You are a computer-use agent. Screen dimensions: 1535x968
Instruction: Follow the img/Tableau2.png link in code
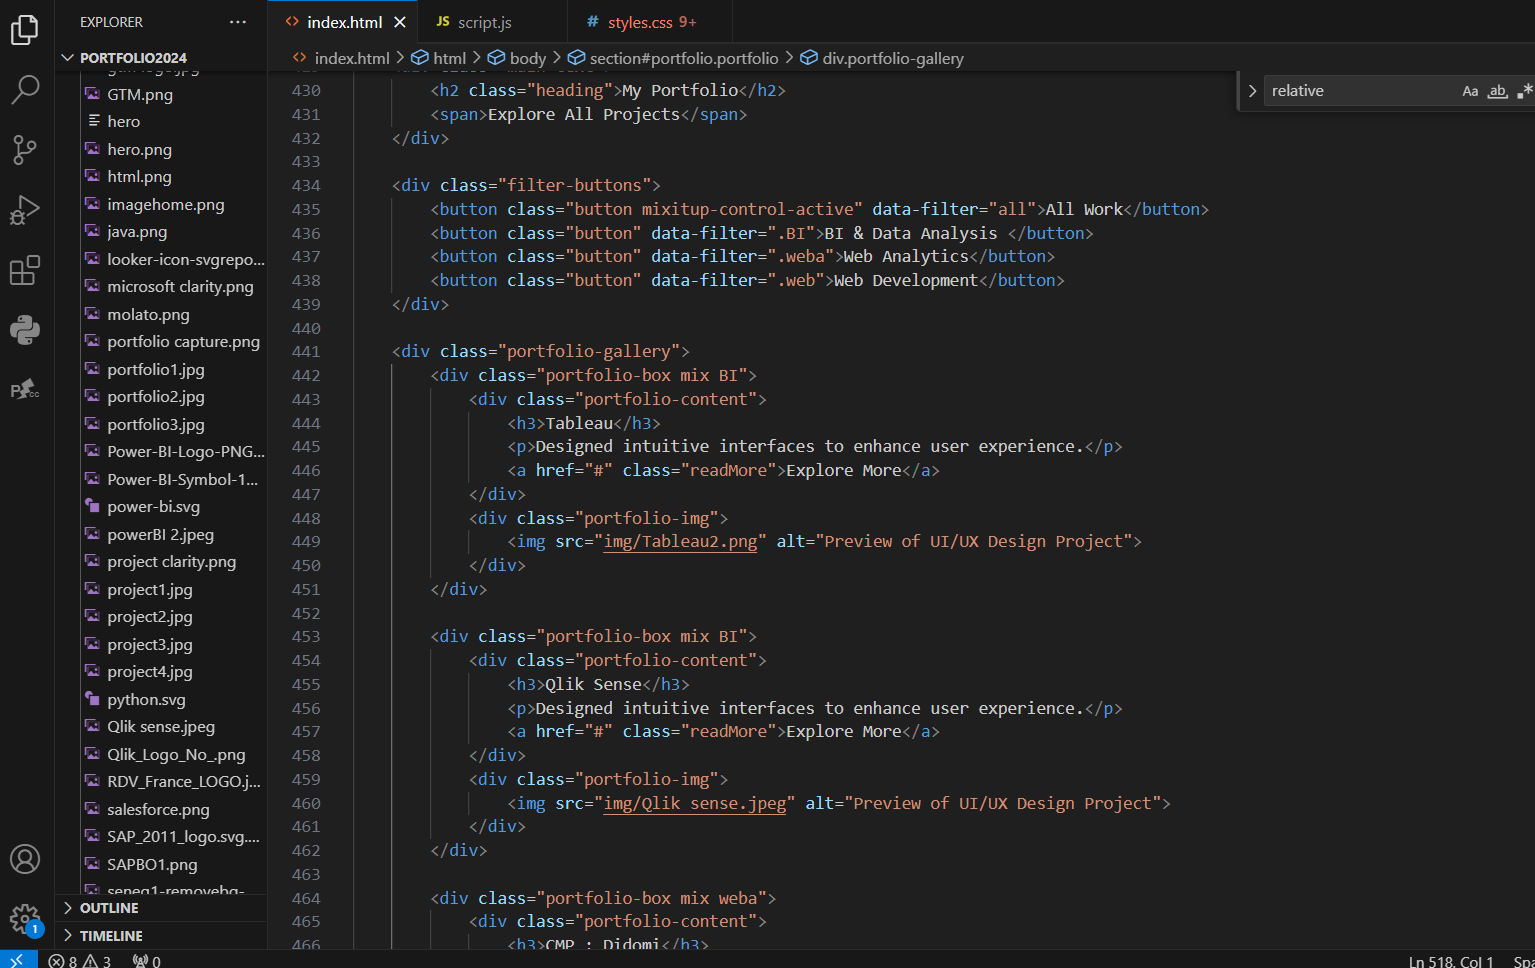pos(681,541)
